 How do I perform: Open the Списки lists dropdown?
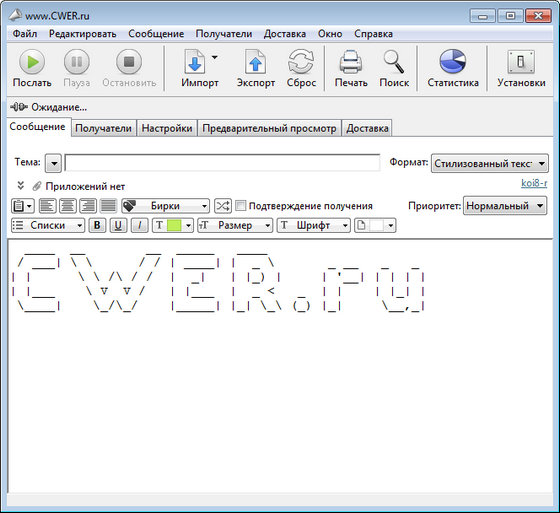point(48,225)
